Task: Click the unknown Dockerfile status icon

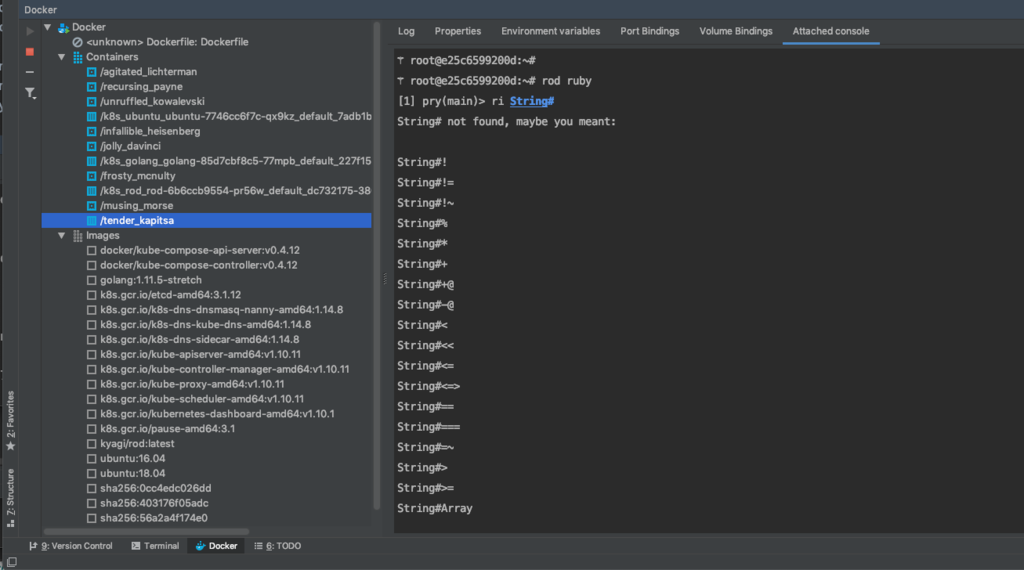Action: [x=78, y=42]
